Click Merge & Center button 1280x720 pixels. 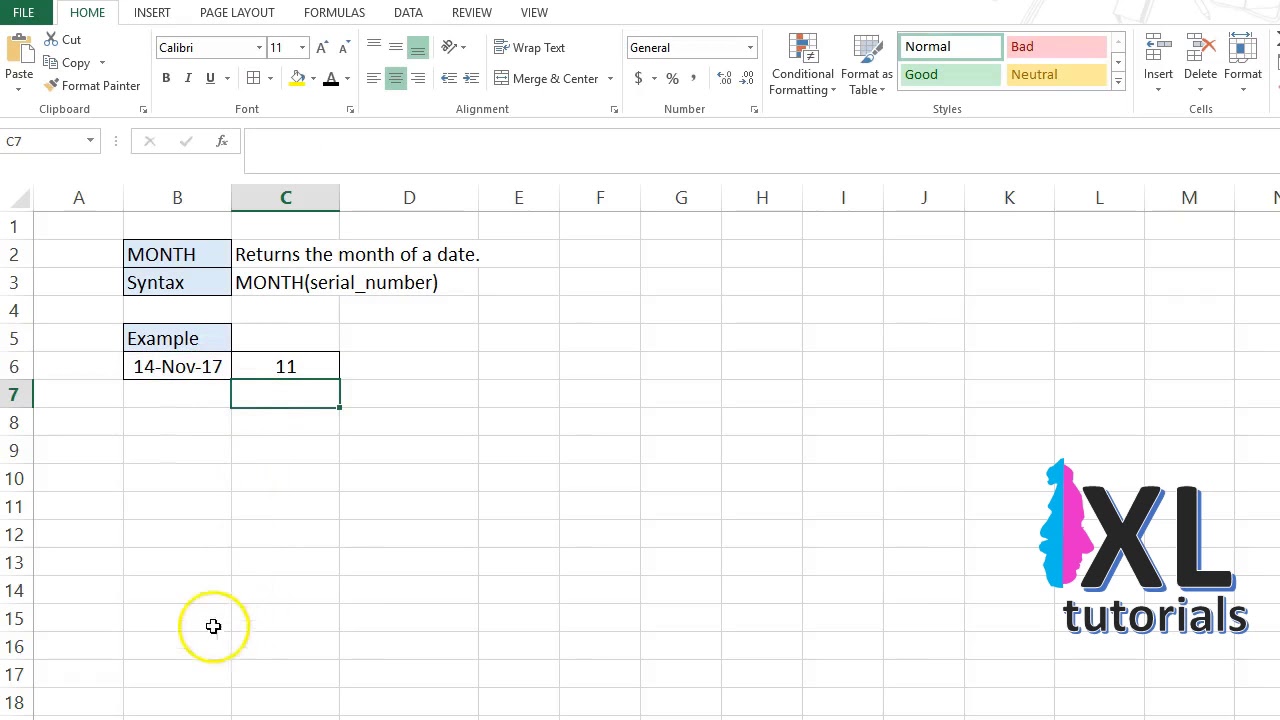point(546,78)
